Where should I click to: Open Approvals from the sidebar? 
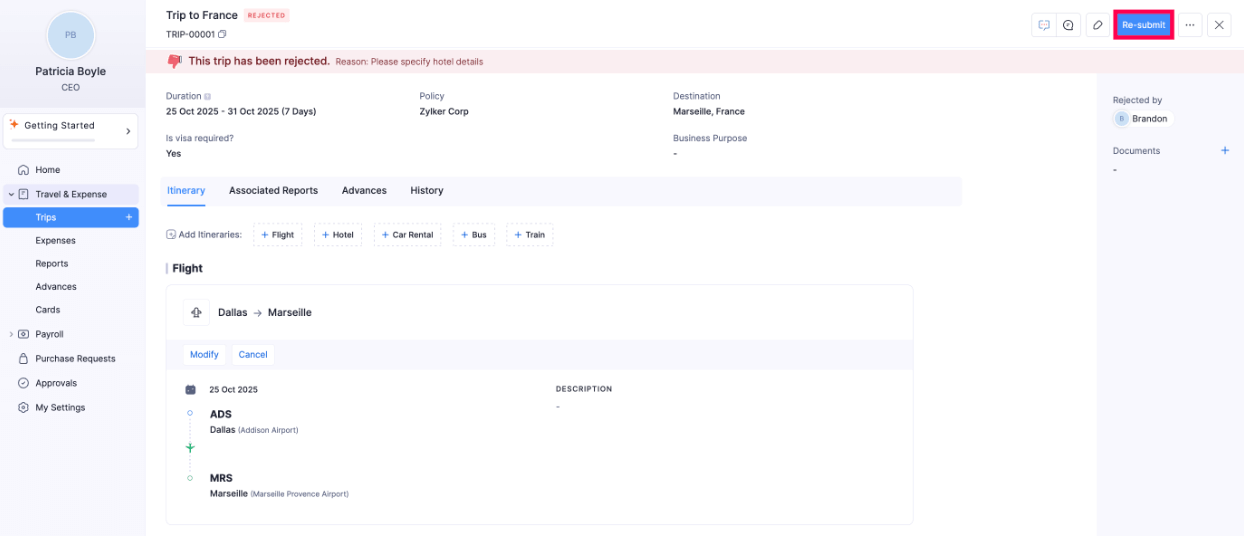point(56,383)
